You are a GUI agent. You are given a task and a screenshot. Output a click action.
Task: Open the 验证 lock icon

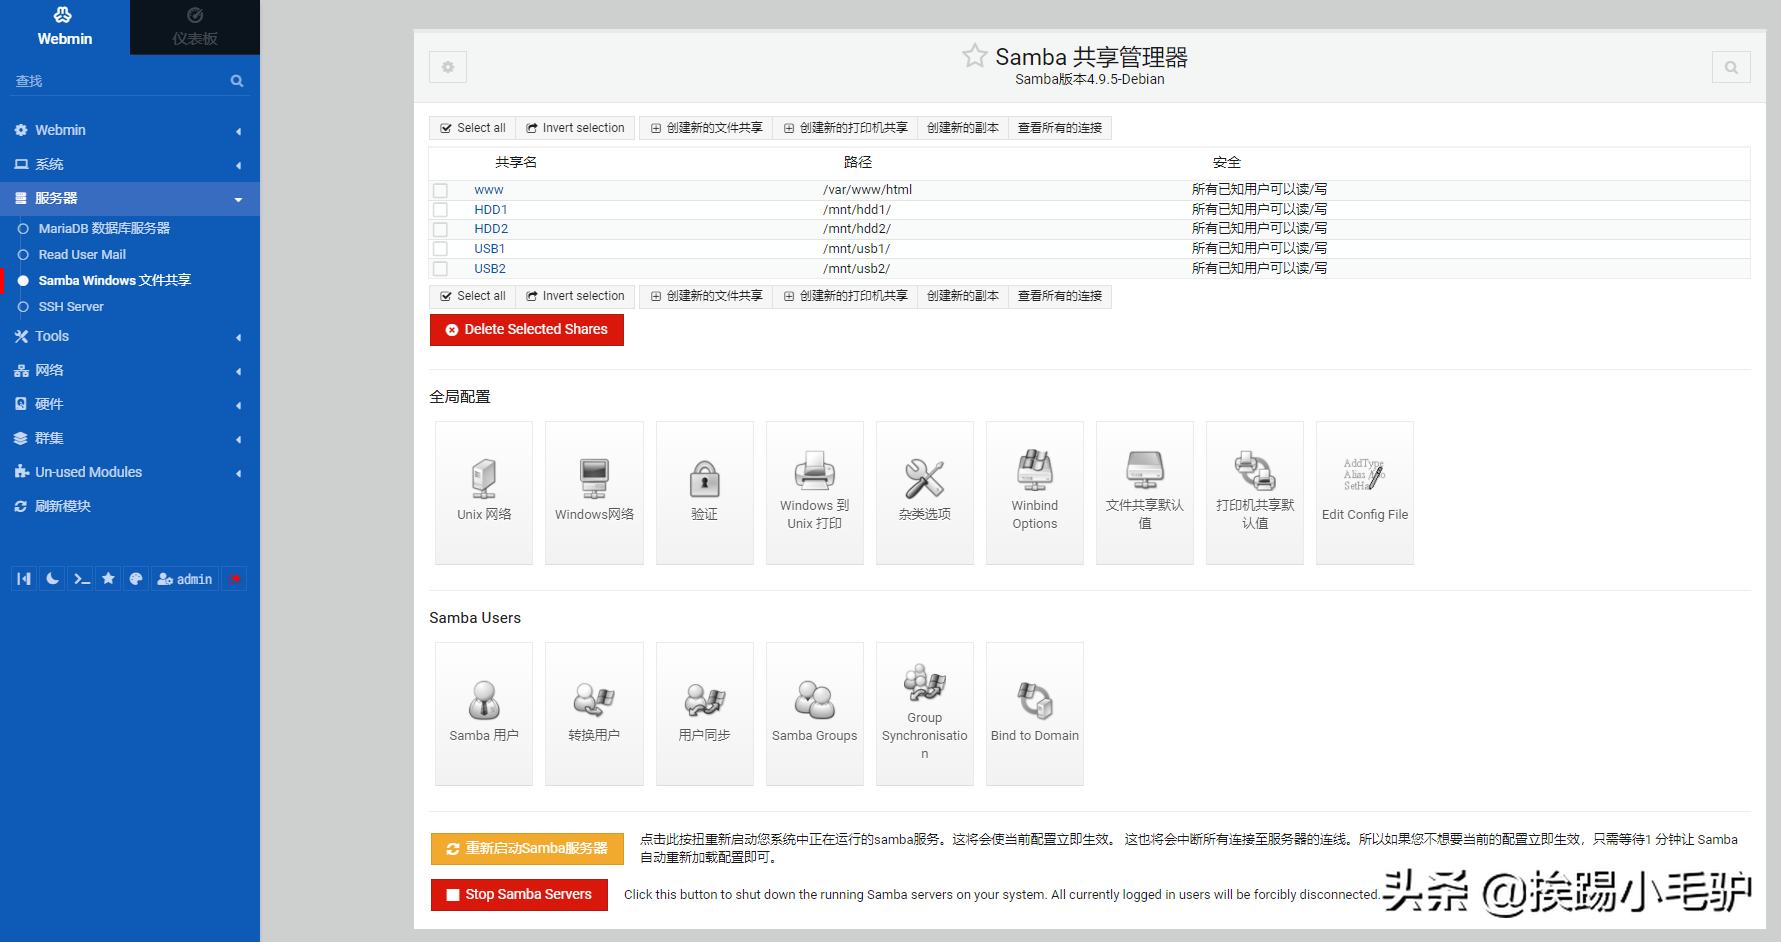[704, 492]
